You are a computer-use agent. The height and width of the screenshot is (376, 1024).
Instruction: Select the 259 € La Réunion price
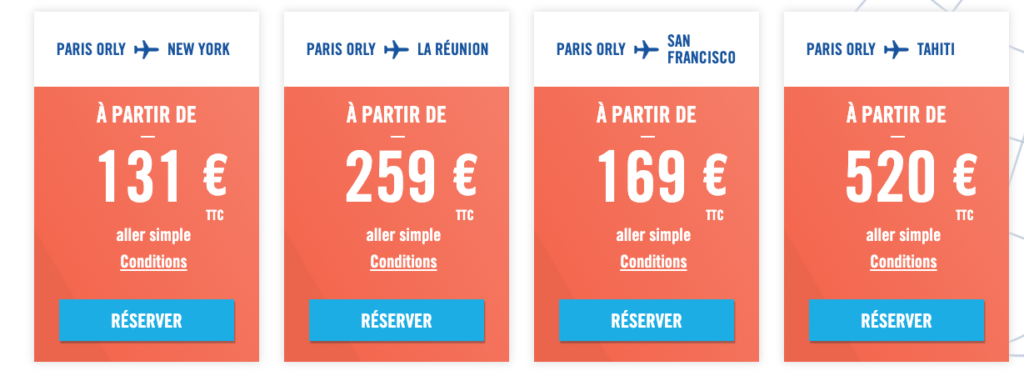411,176
